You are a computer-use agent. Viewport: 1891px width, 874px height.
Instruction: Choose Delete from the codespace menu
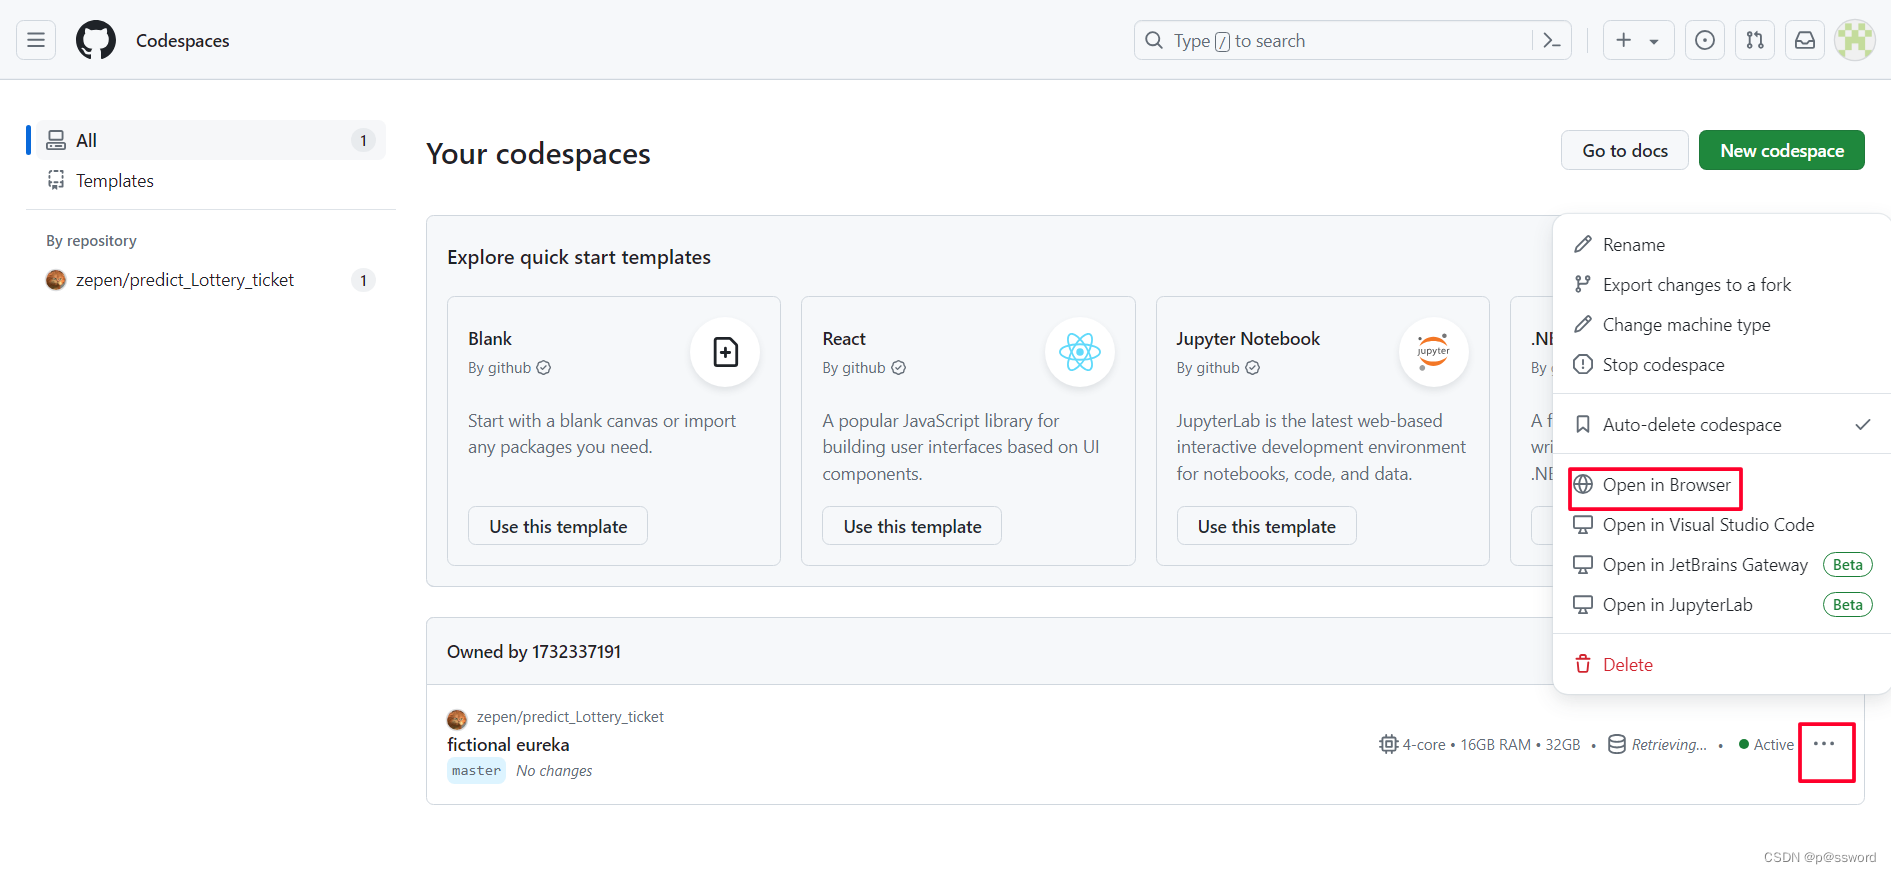click(x=1722, y=665)
